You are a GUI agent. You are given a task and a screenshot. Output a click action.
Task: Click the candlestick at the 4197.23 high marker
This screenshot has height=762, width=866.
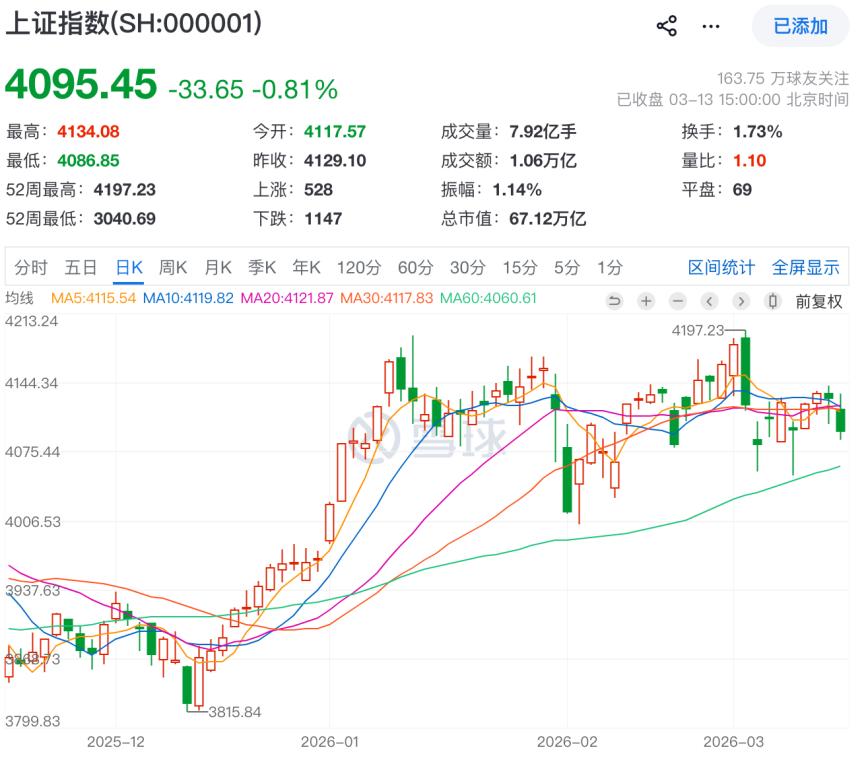click(x=746, y=370)
